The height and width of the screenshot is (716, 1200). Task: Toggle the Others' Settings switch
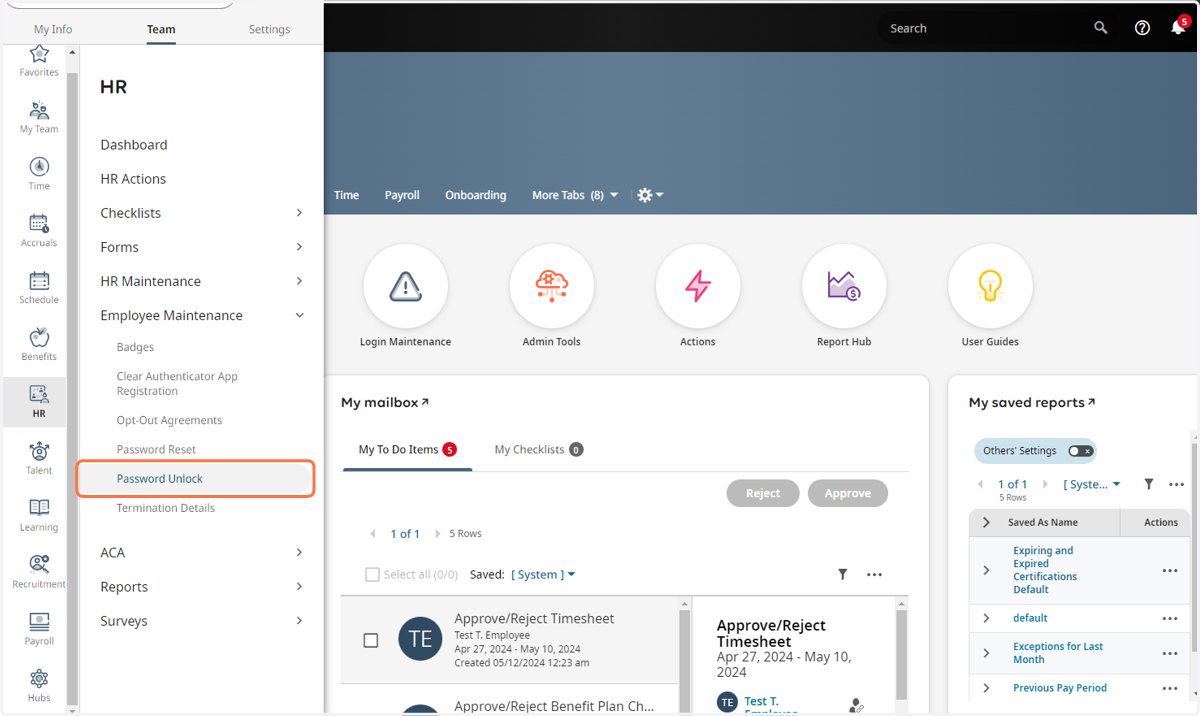[x=1080, y=451]
